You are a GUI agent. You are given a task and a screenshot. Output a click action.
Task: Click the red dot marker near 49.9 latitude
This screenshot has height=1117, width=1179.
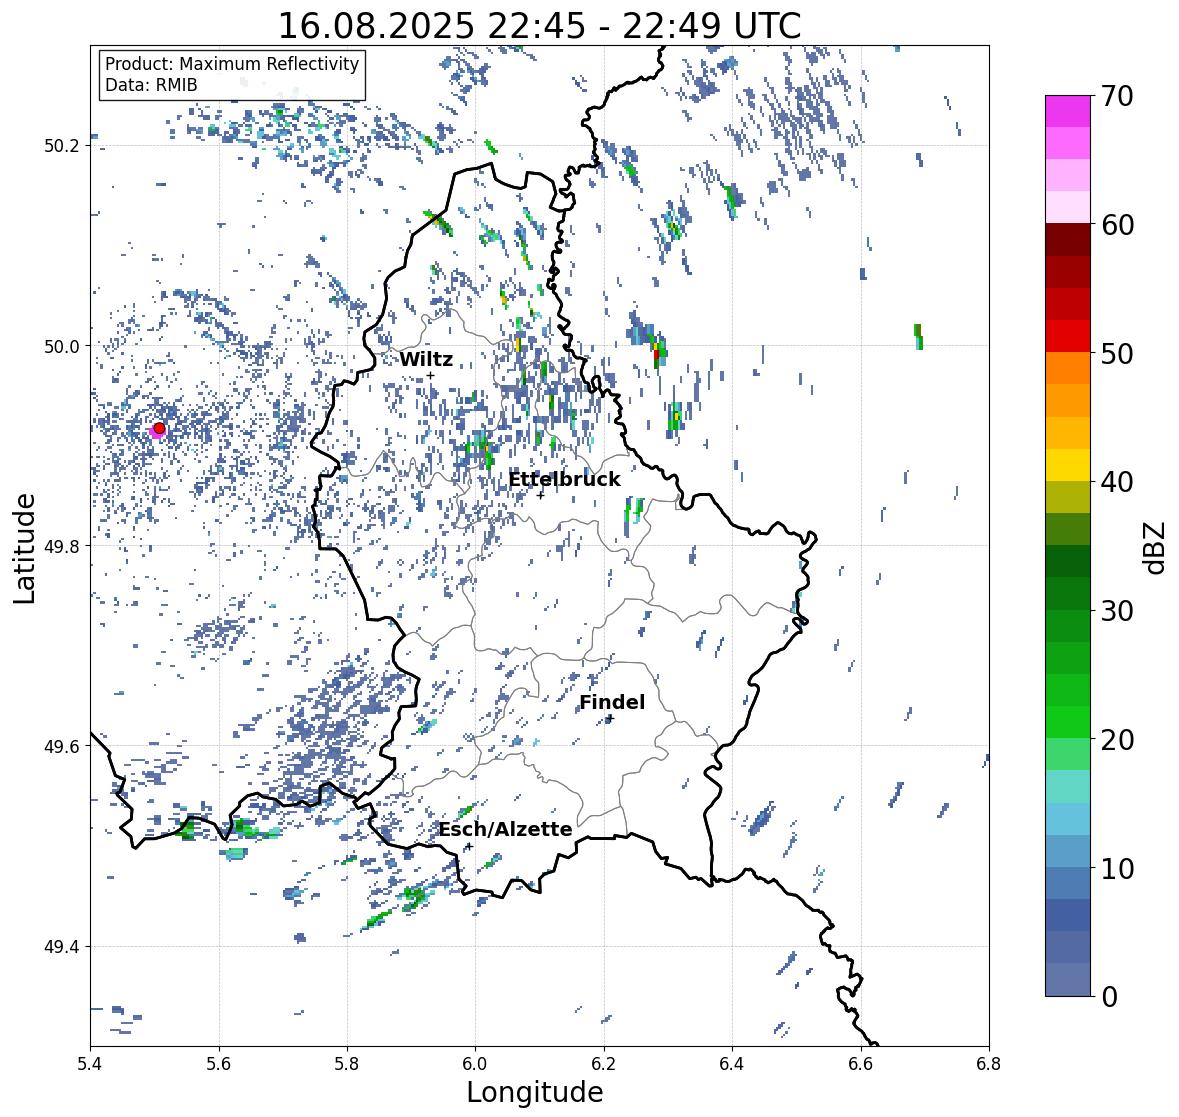159,428
